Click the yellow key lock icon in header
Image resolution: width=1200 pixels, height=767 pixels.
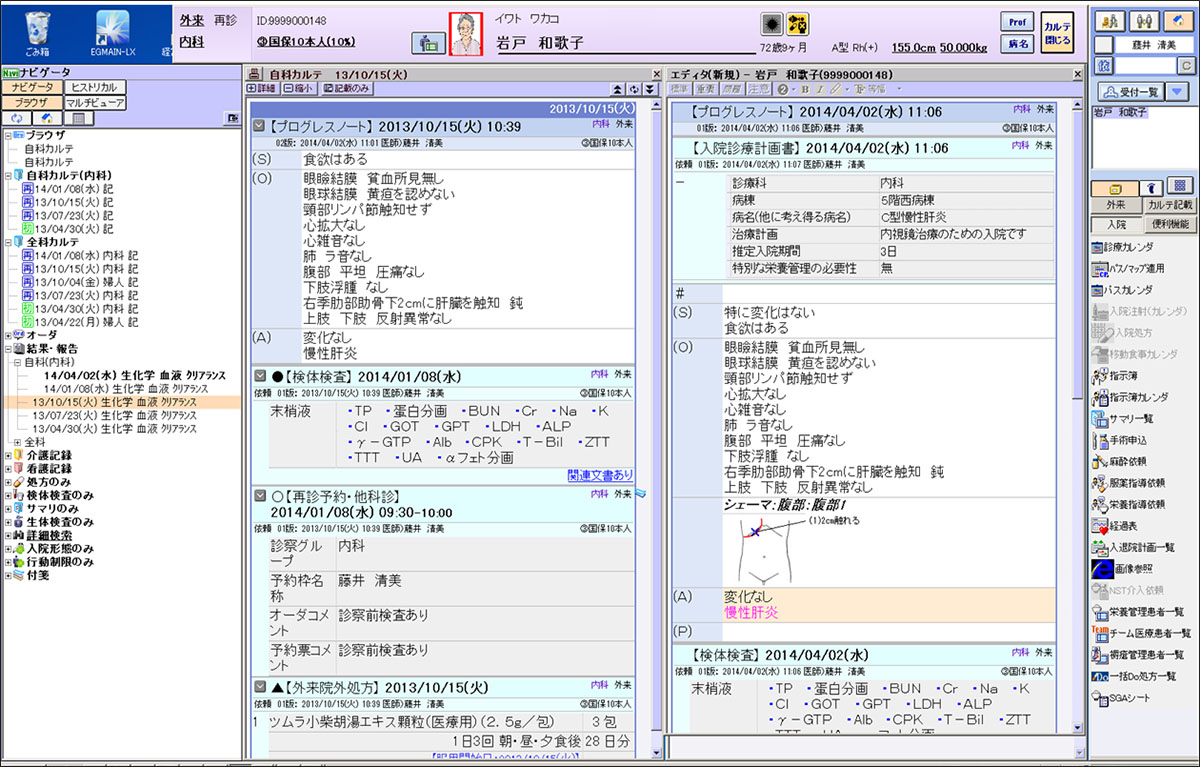pyautogui.click(x=798, y=23)
